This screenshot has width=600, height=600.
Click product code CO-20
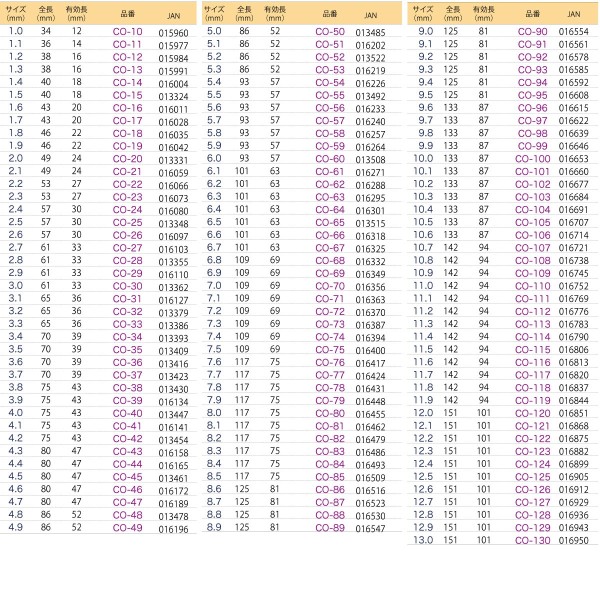click(x=127, y=159)
